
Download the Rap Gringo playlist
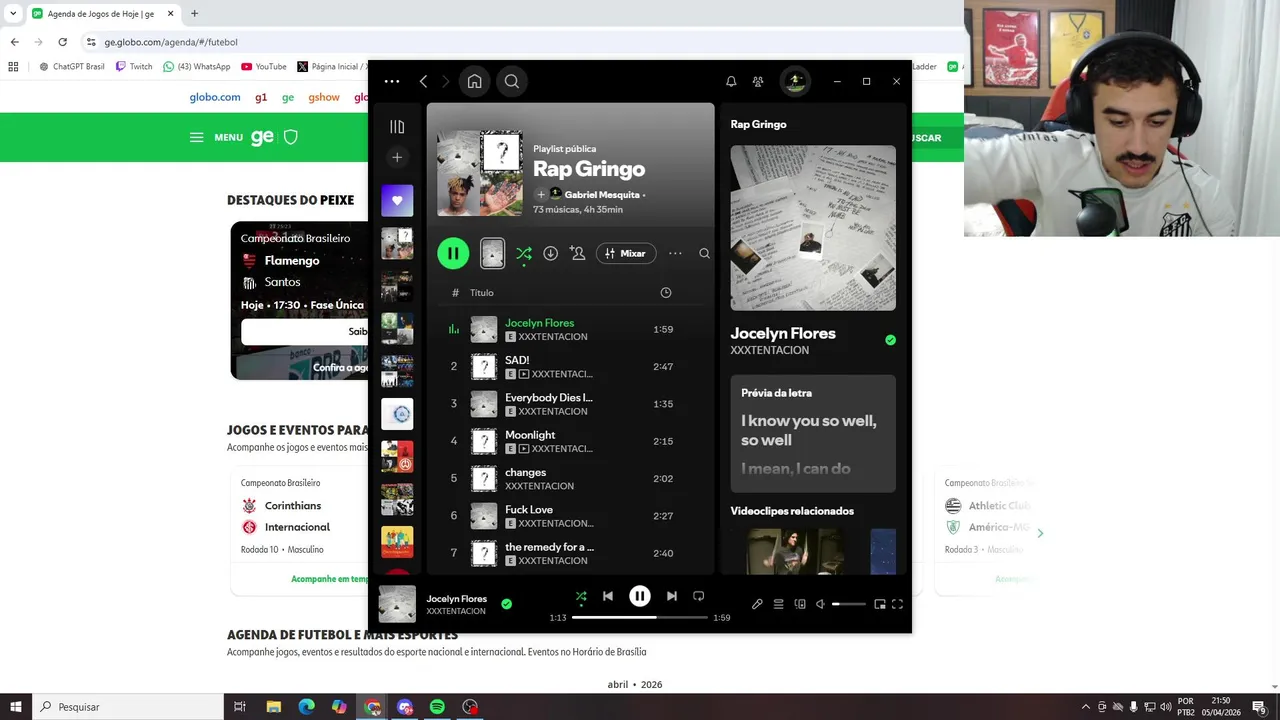(x=550, y=254)
